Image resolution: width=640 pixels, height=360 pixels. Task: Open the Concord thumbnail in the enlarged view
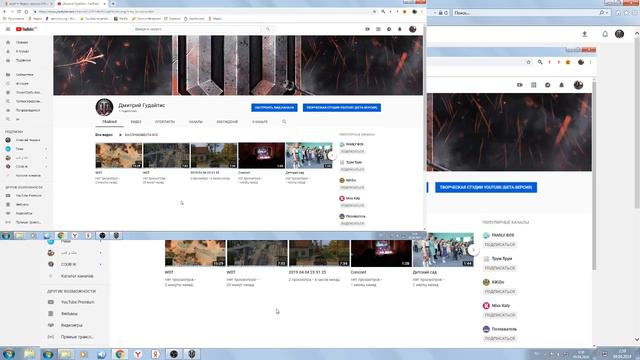381,253
